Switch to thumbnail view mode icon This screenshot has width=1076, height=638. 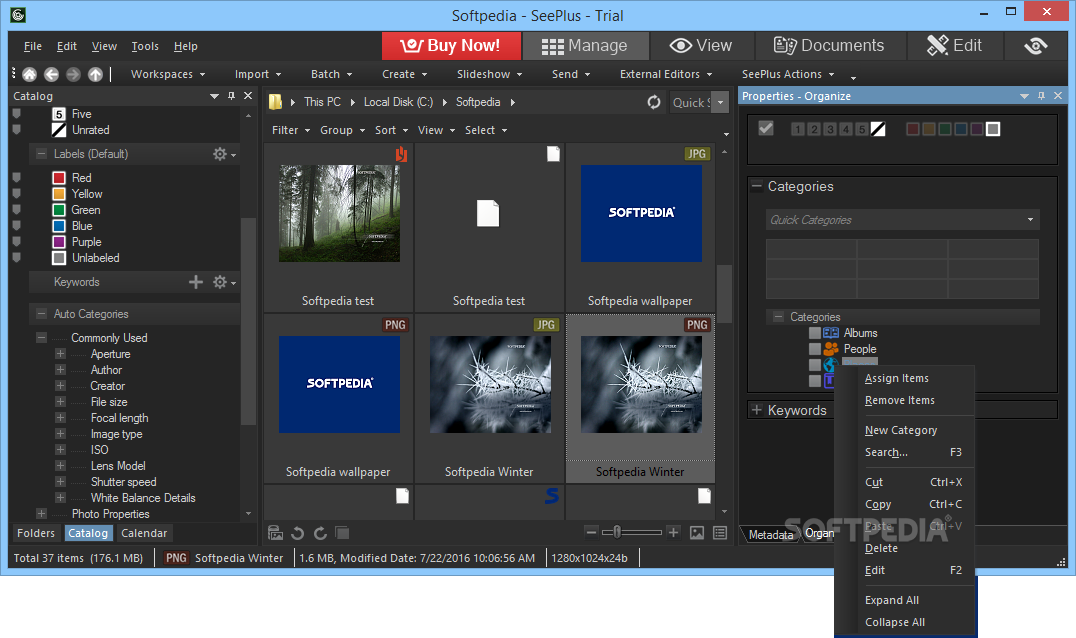[x=697, y=533]
